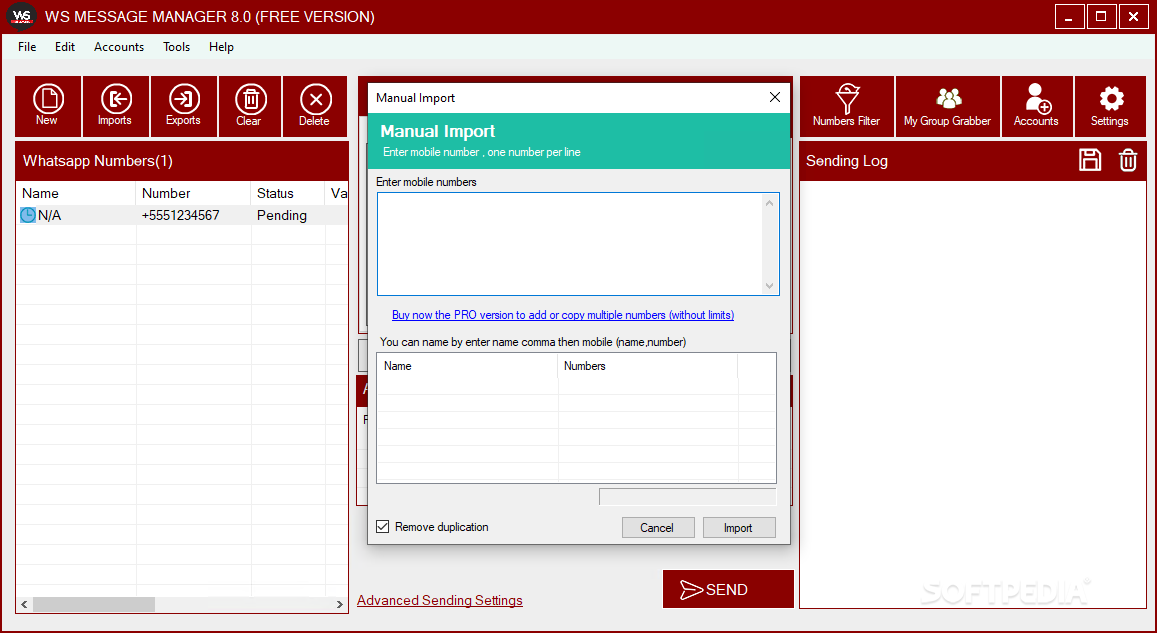1157x633 pixels.
Task: Click the WS logo in title bar
Action: coord(21,15)
